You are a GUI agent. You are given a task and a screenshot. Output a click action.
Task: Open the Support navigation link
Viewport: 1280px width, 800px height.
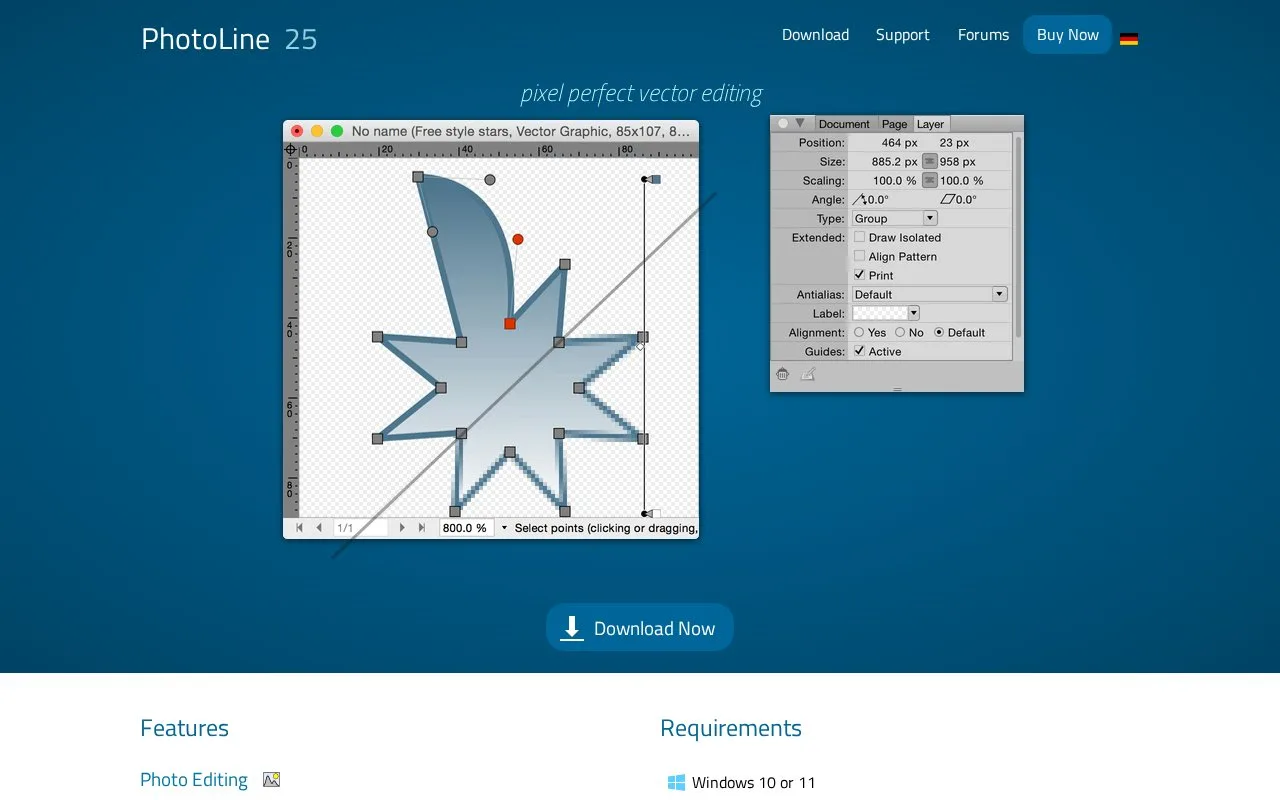903,35
